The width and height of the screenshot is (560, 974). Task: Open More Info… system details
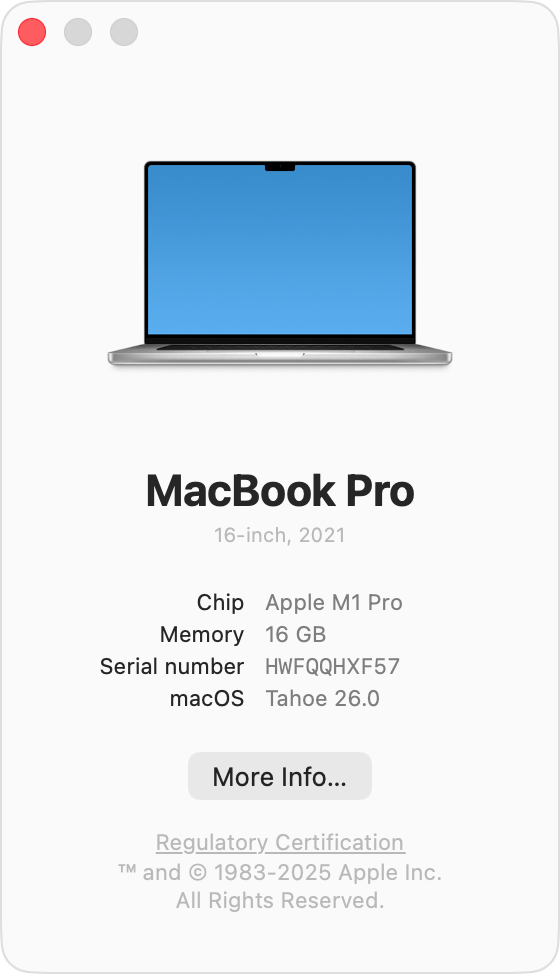coord(280,776)
